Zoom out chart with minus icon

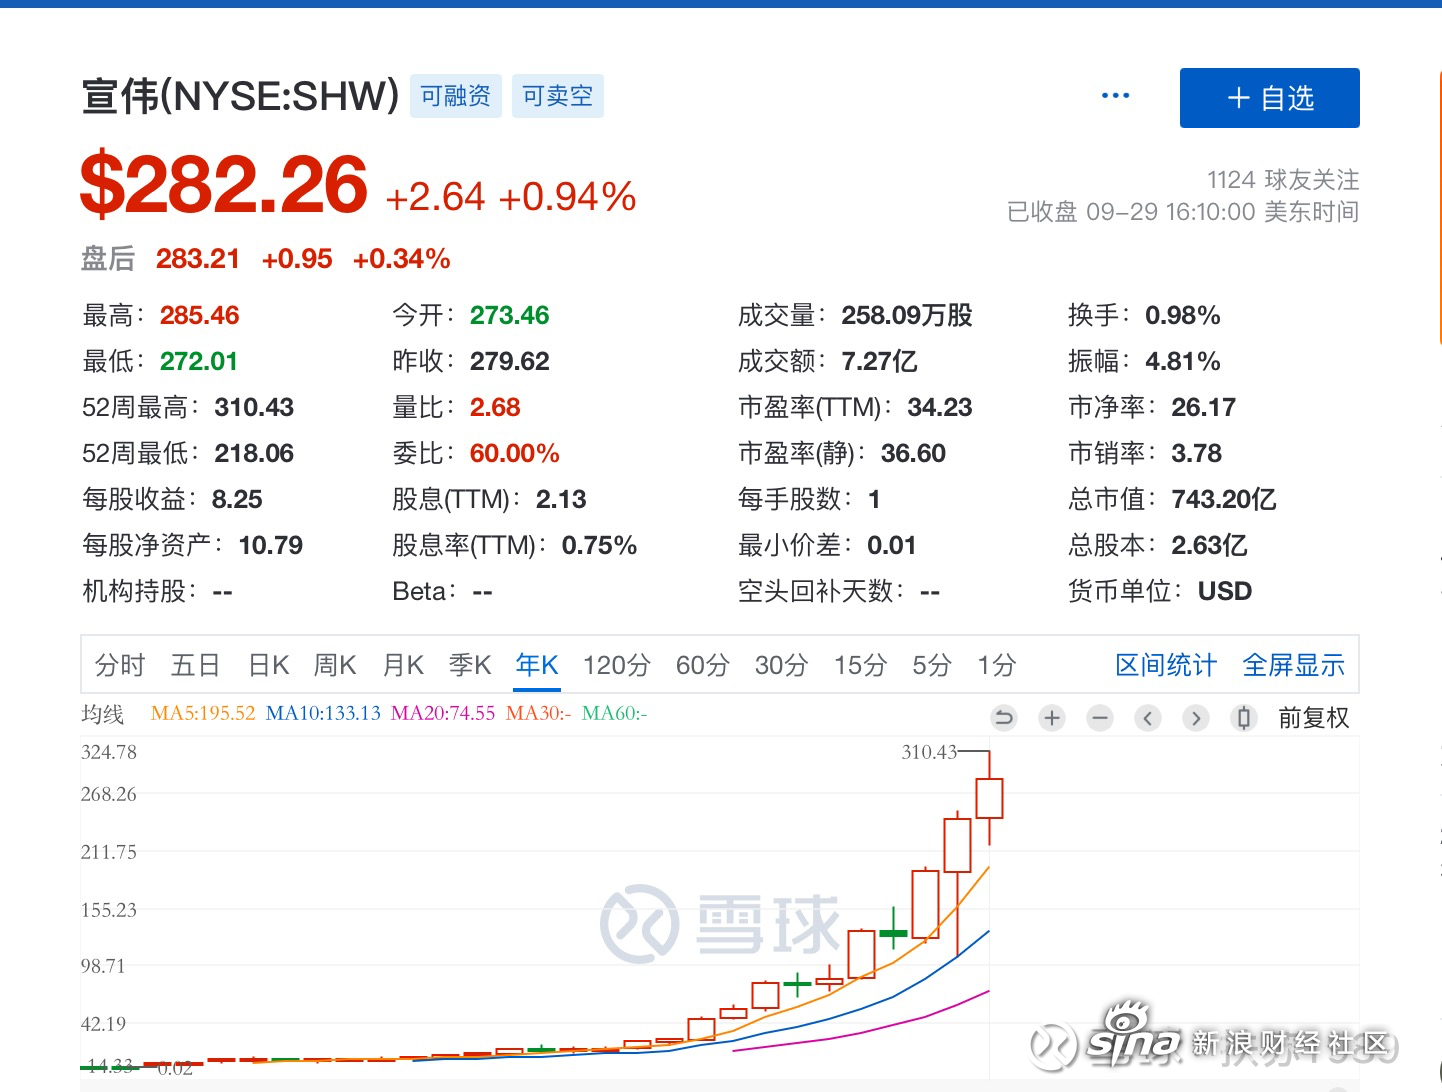point(1100,718)
